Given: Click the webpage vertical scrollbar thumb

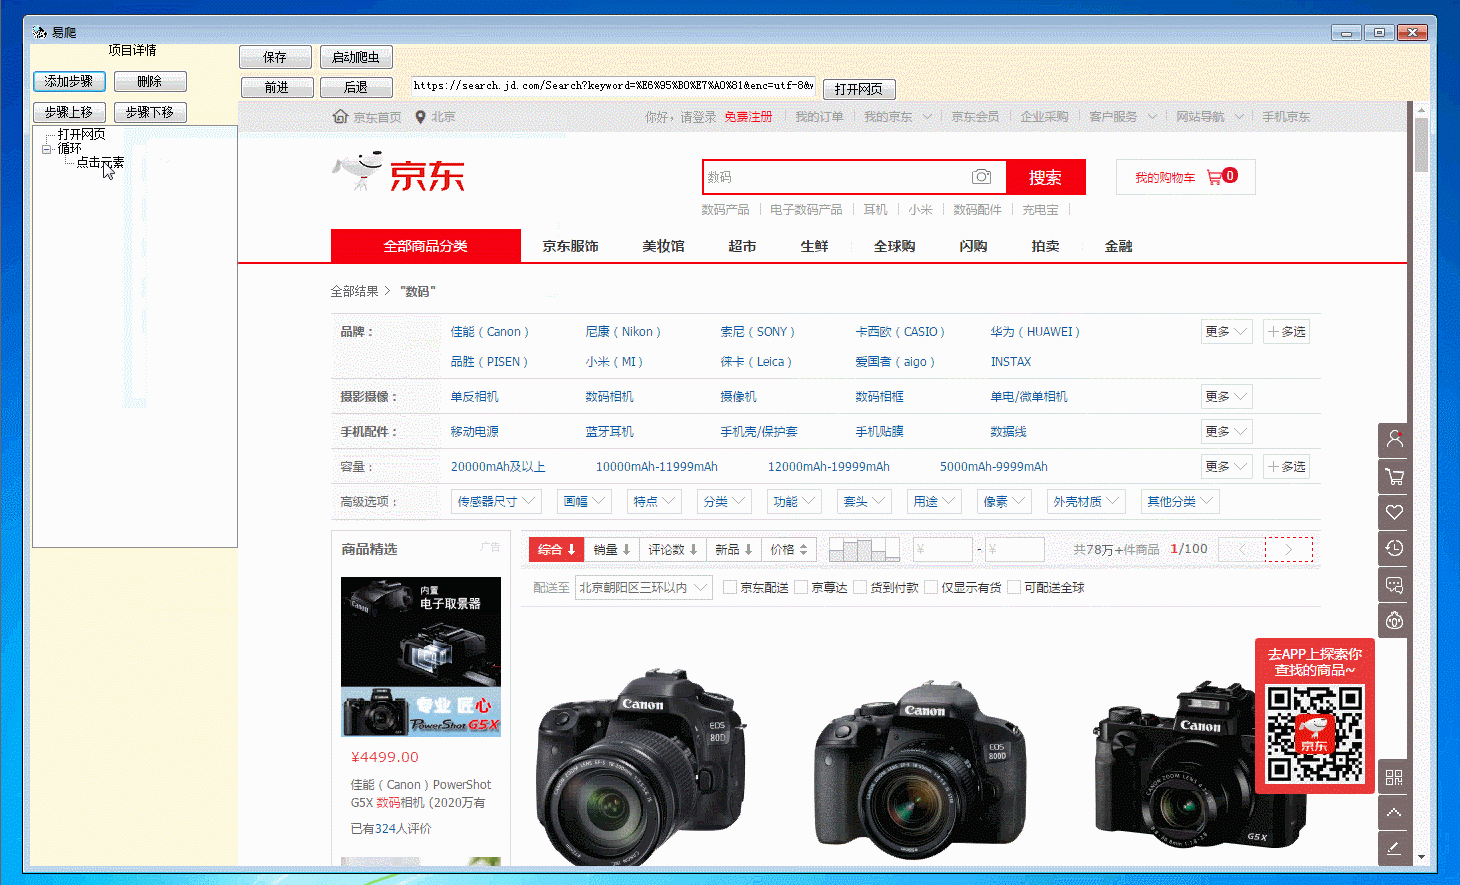Looking at the screenshot, I should tap(1421, 145).
